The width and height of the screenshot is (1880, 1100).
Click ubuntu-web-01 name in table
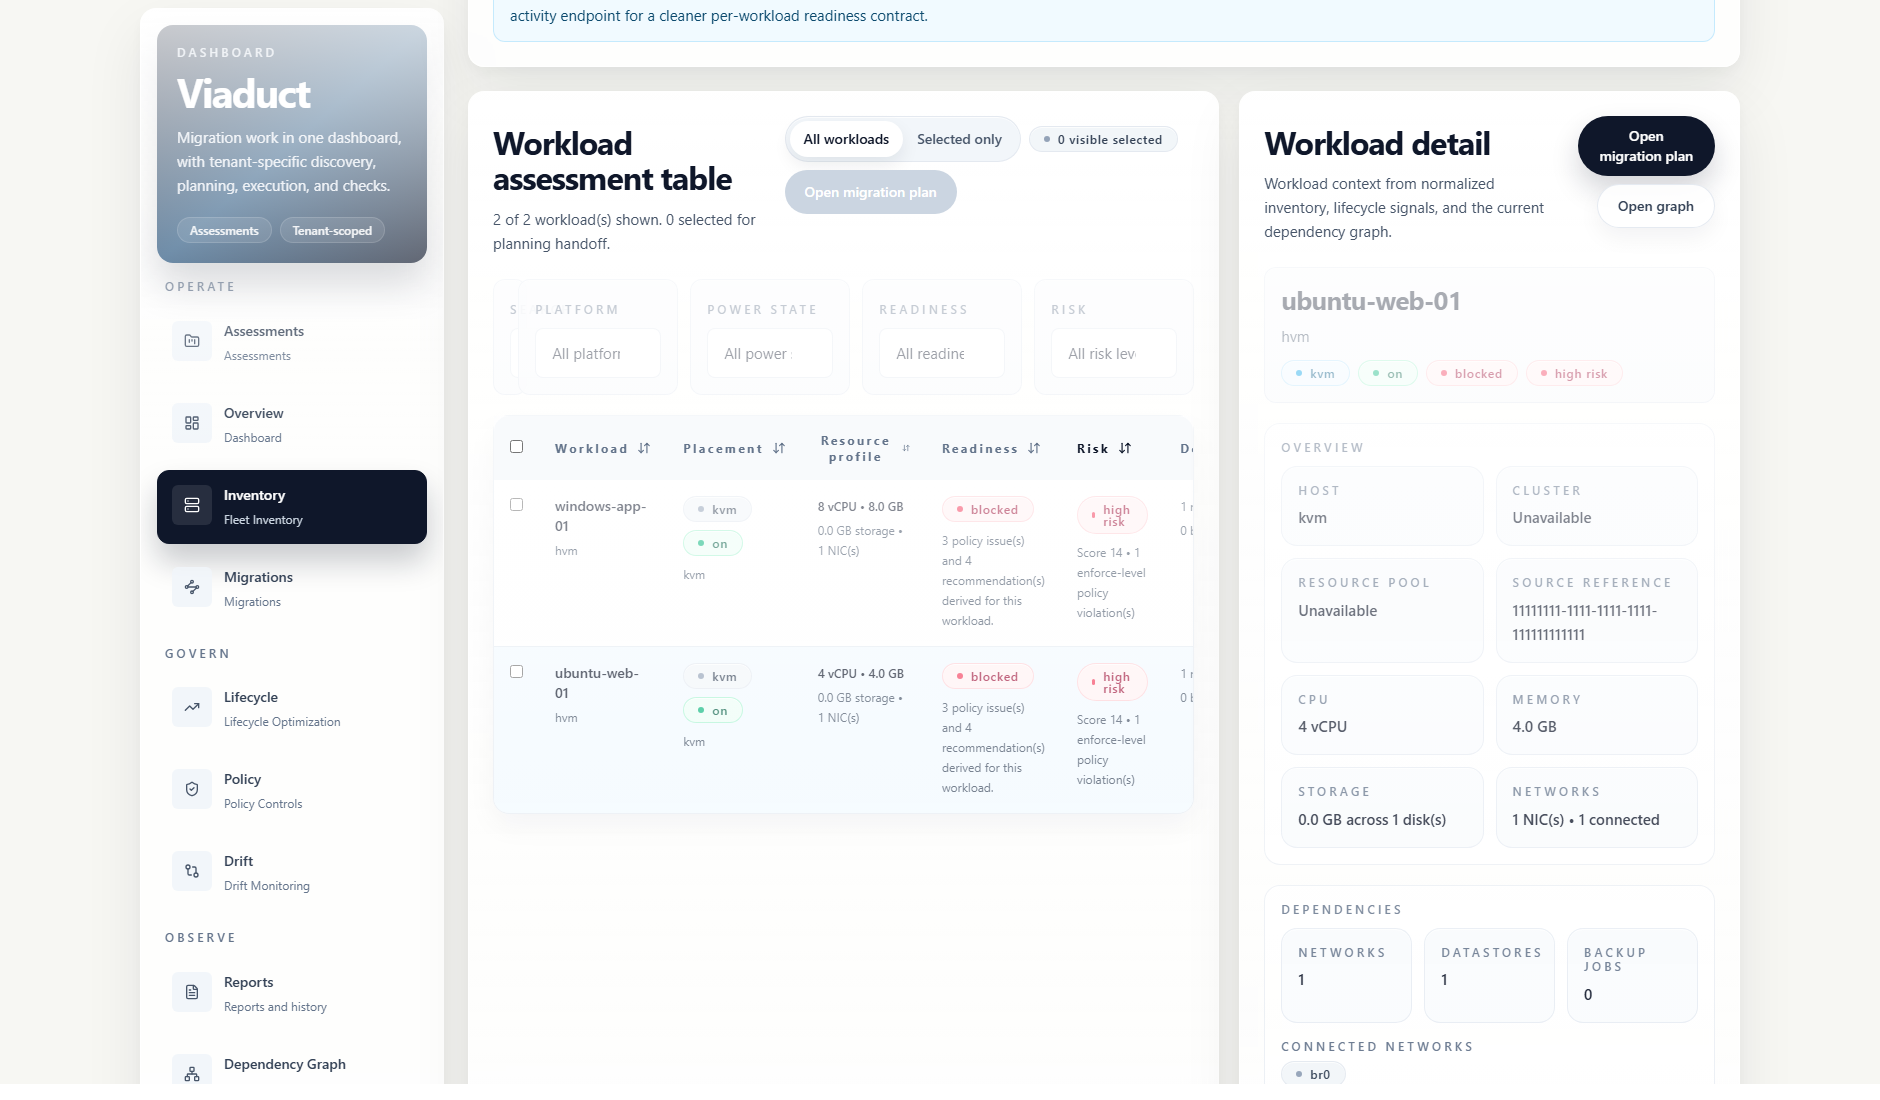(x=596, y=683)
